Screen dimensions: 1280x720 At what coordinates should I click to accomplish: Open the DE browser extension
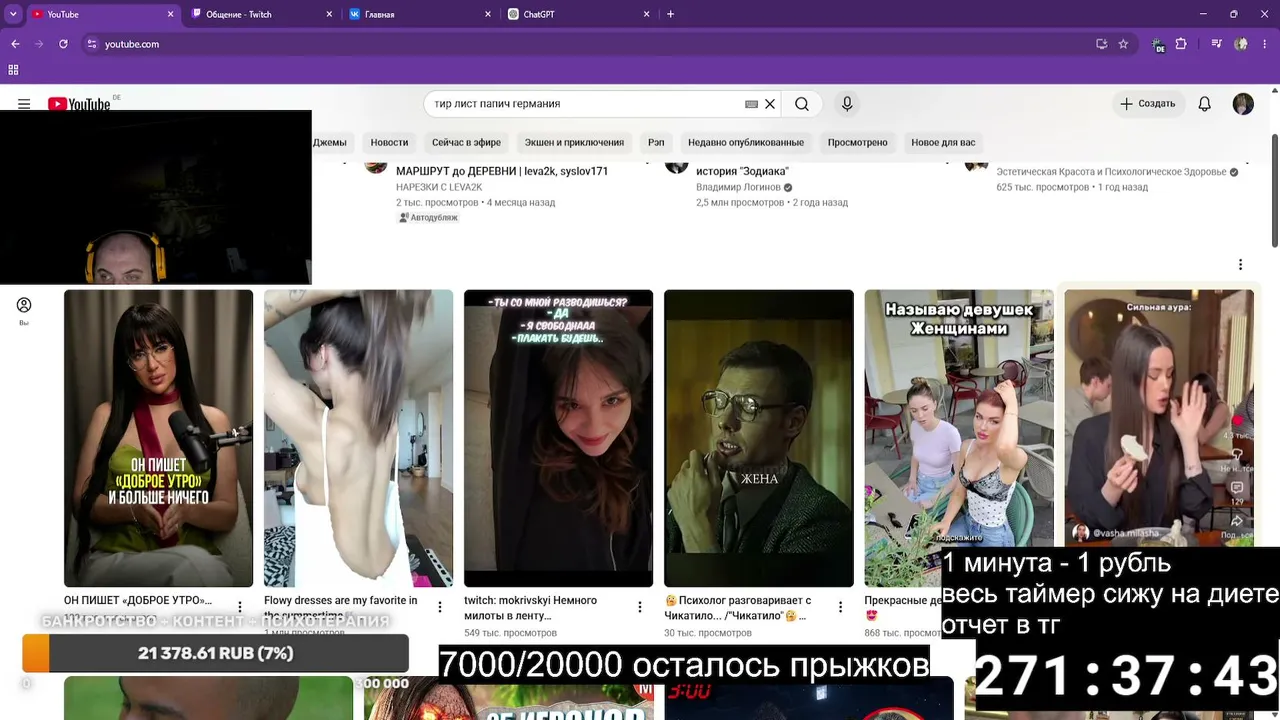(1158, 45)
